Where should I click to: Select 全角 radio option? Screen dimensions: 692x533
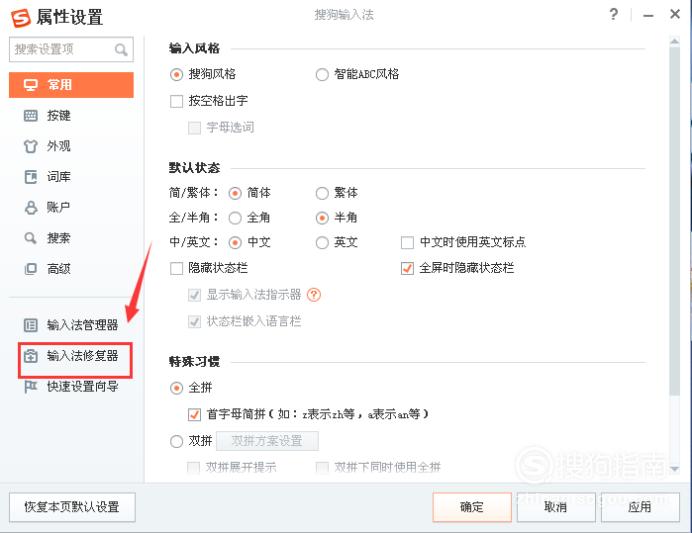pos(235,218)
